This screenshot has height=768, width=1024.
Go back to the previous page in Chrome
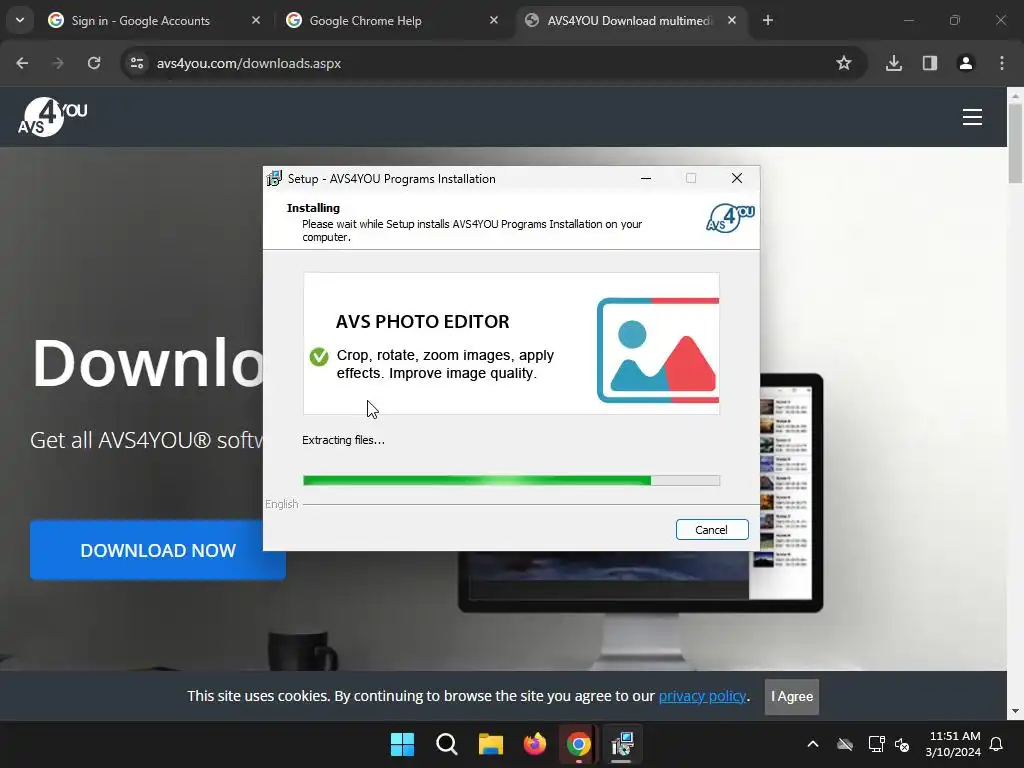coord(22,63)
